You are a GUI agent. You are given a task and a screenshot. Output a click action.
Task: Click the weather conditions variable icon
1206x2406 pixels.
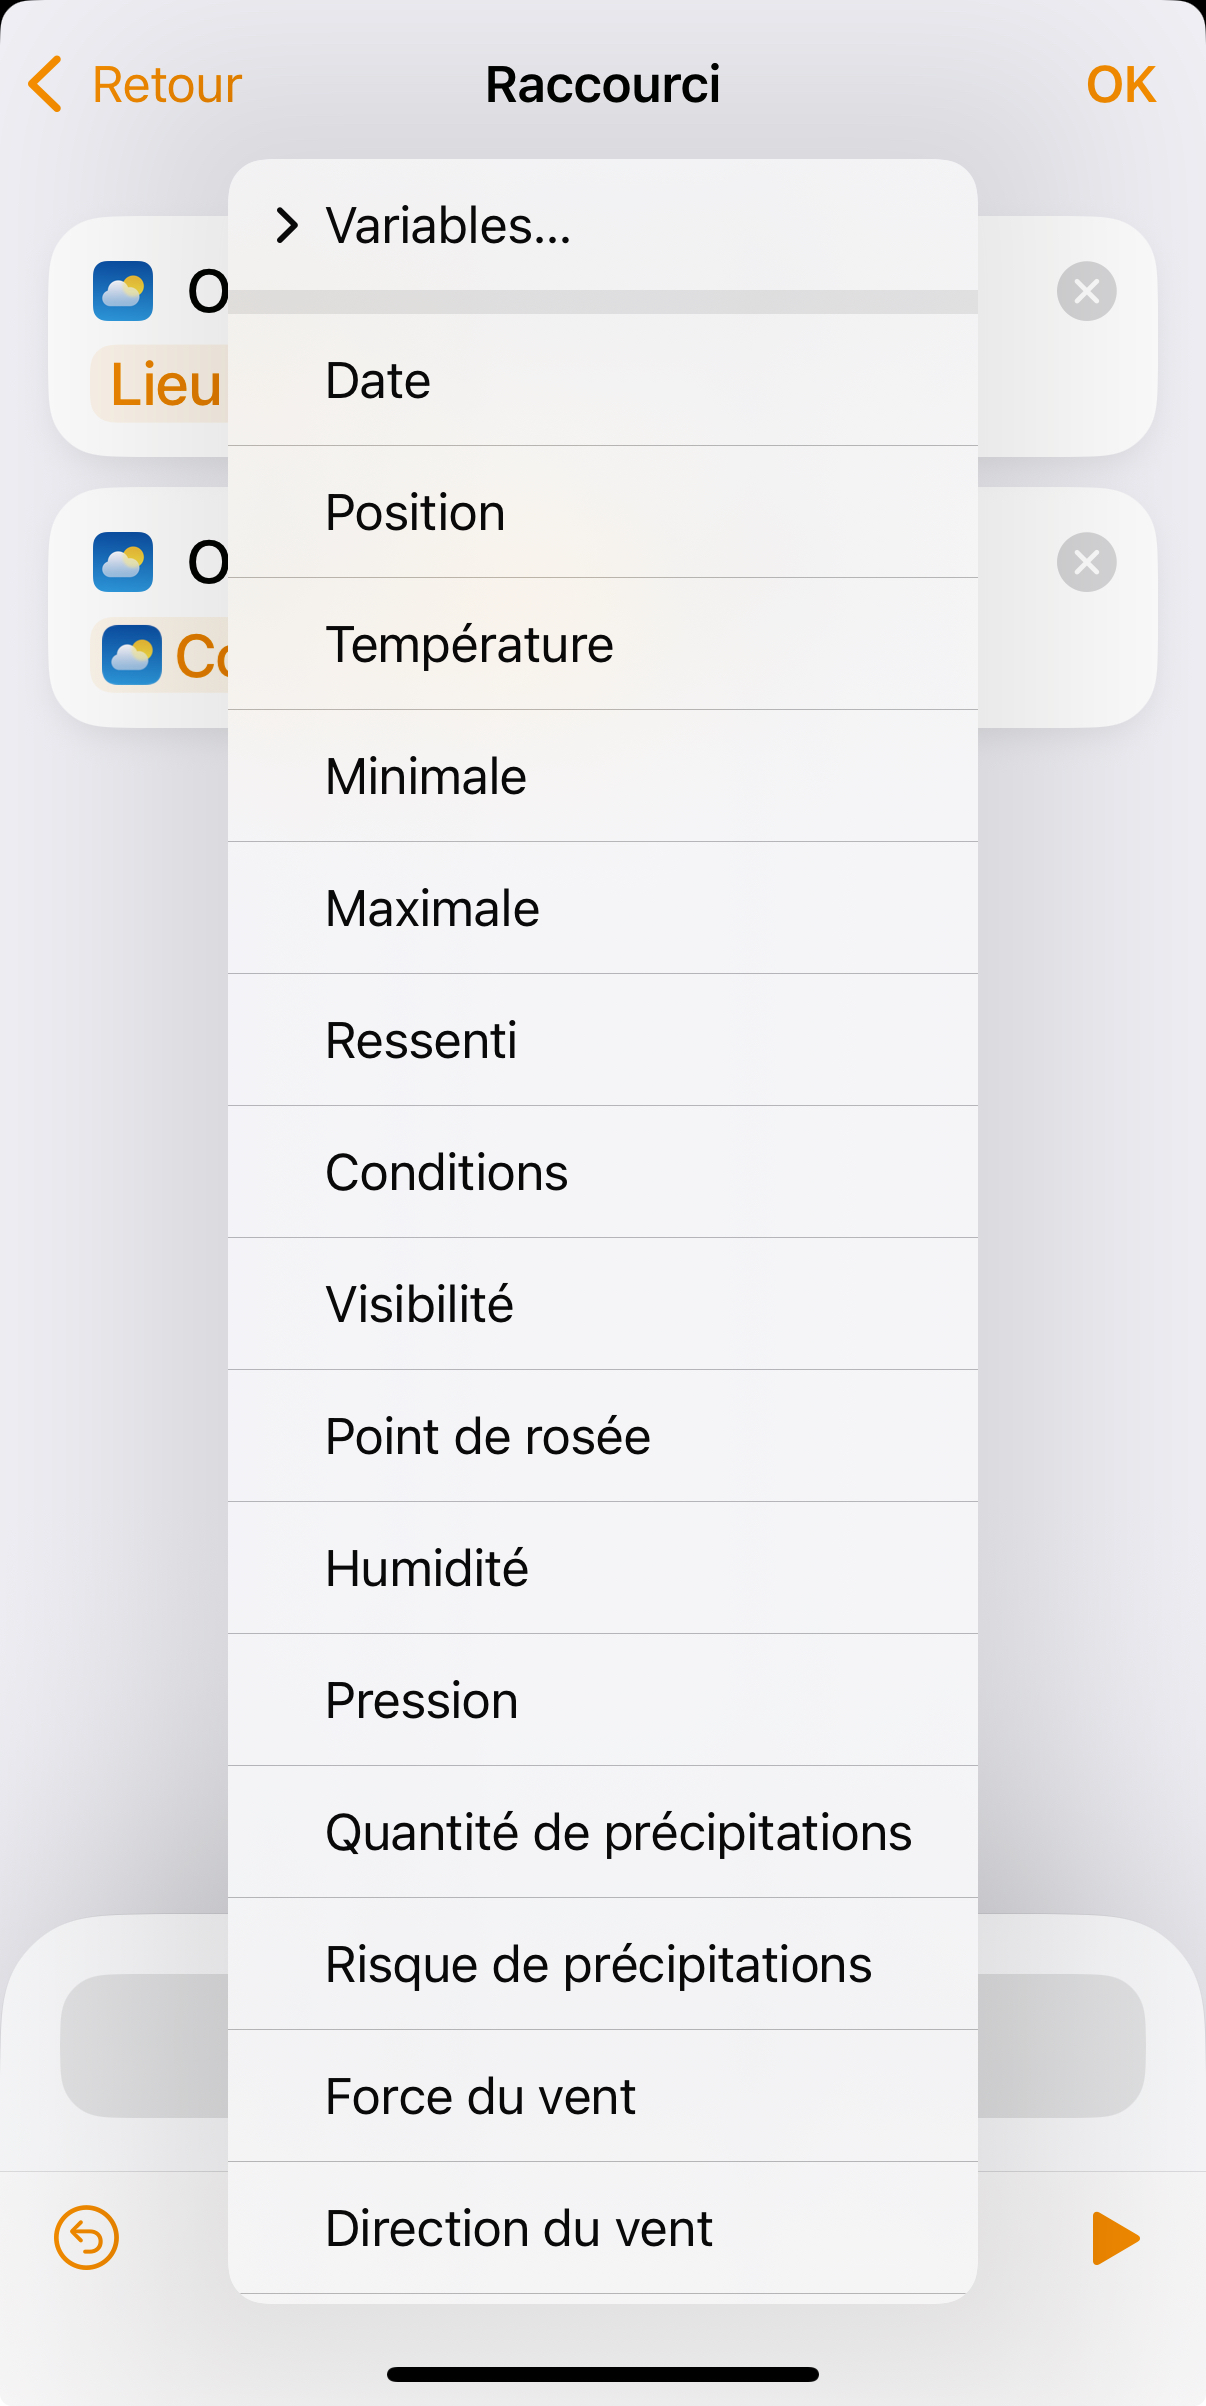point(132,655)
